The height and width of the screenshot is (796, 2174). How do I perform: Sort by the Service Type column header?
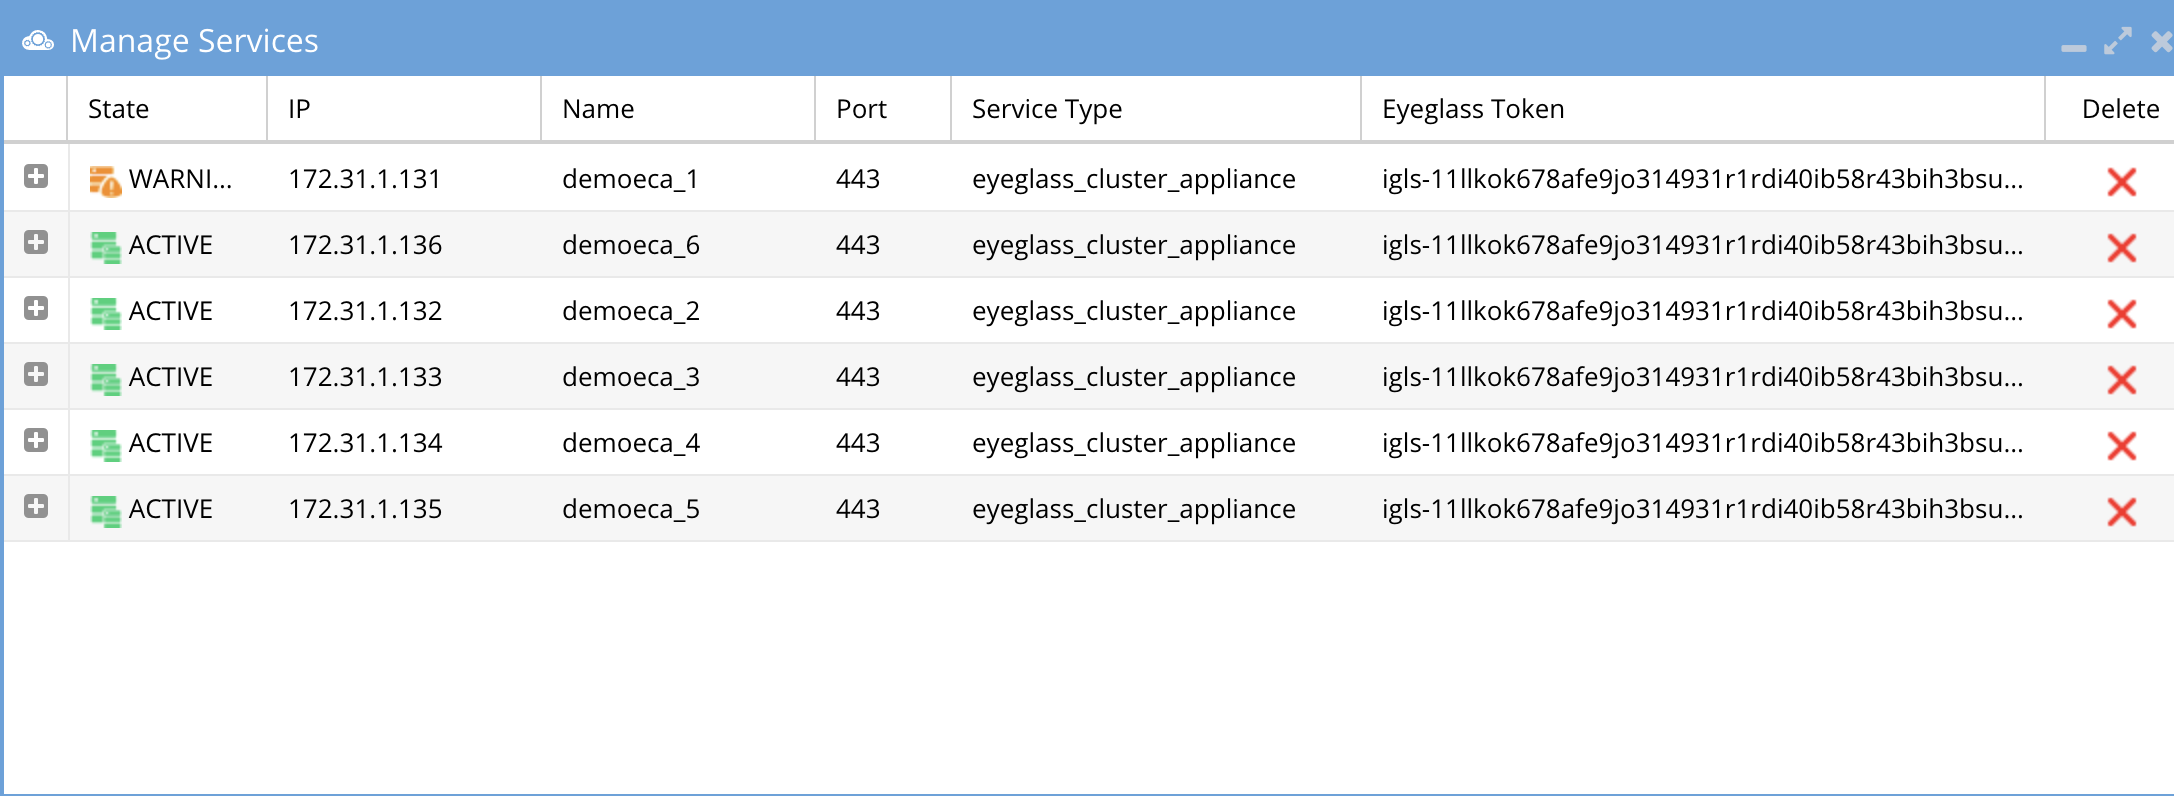(x=1156, y=109)
